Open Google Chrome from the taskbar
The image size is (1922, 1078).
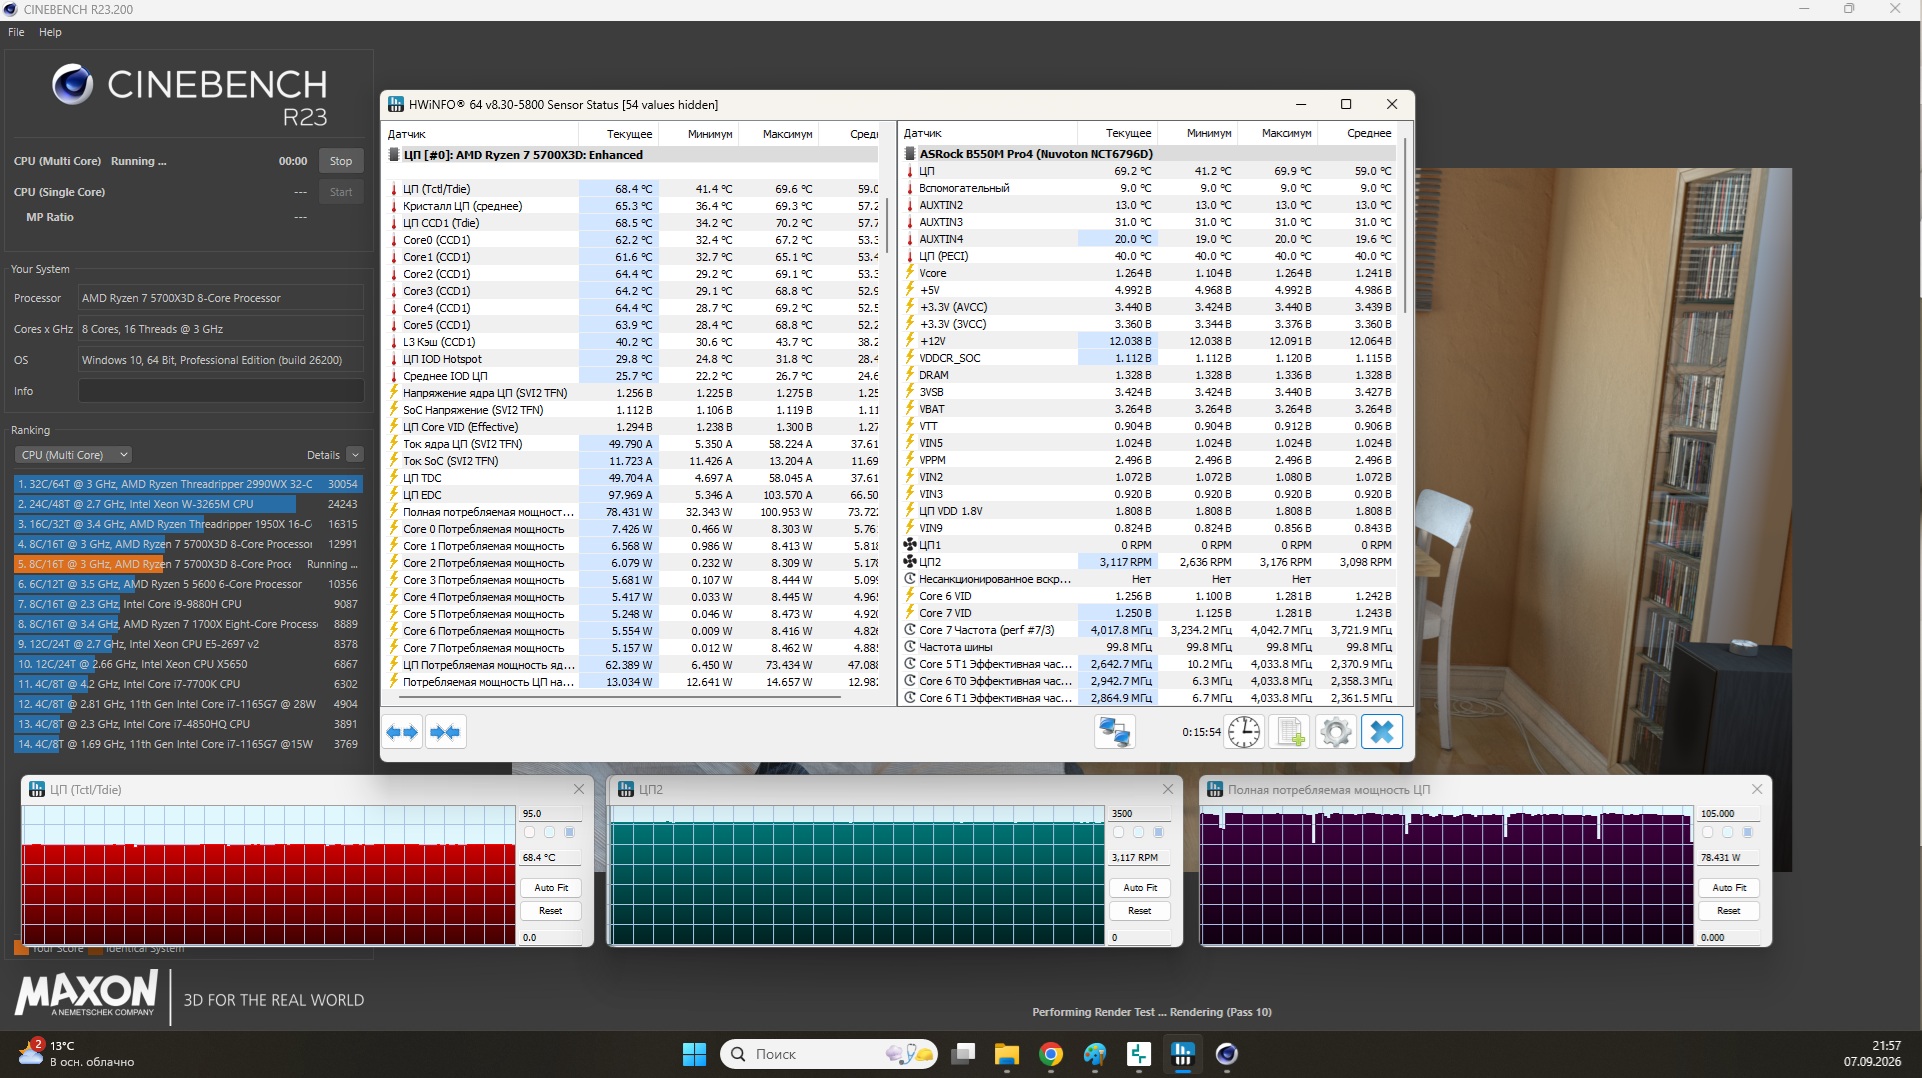tap(1050, 1054)
